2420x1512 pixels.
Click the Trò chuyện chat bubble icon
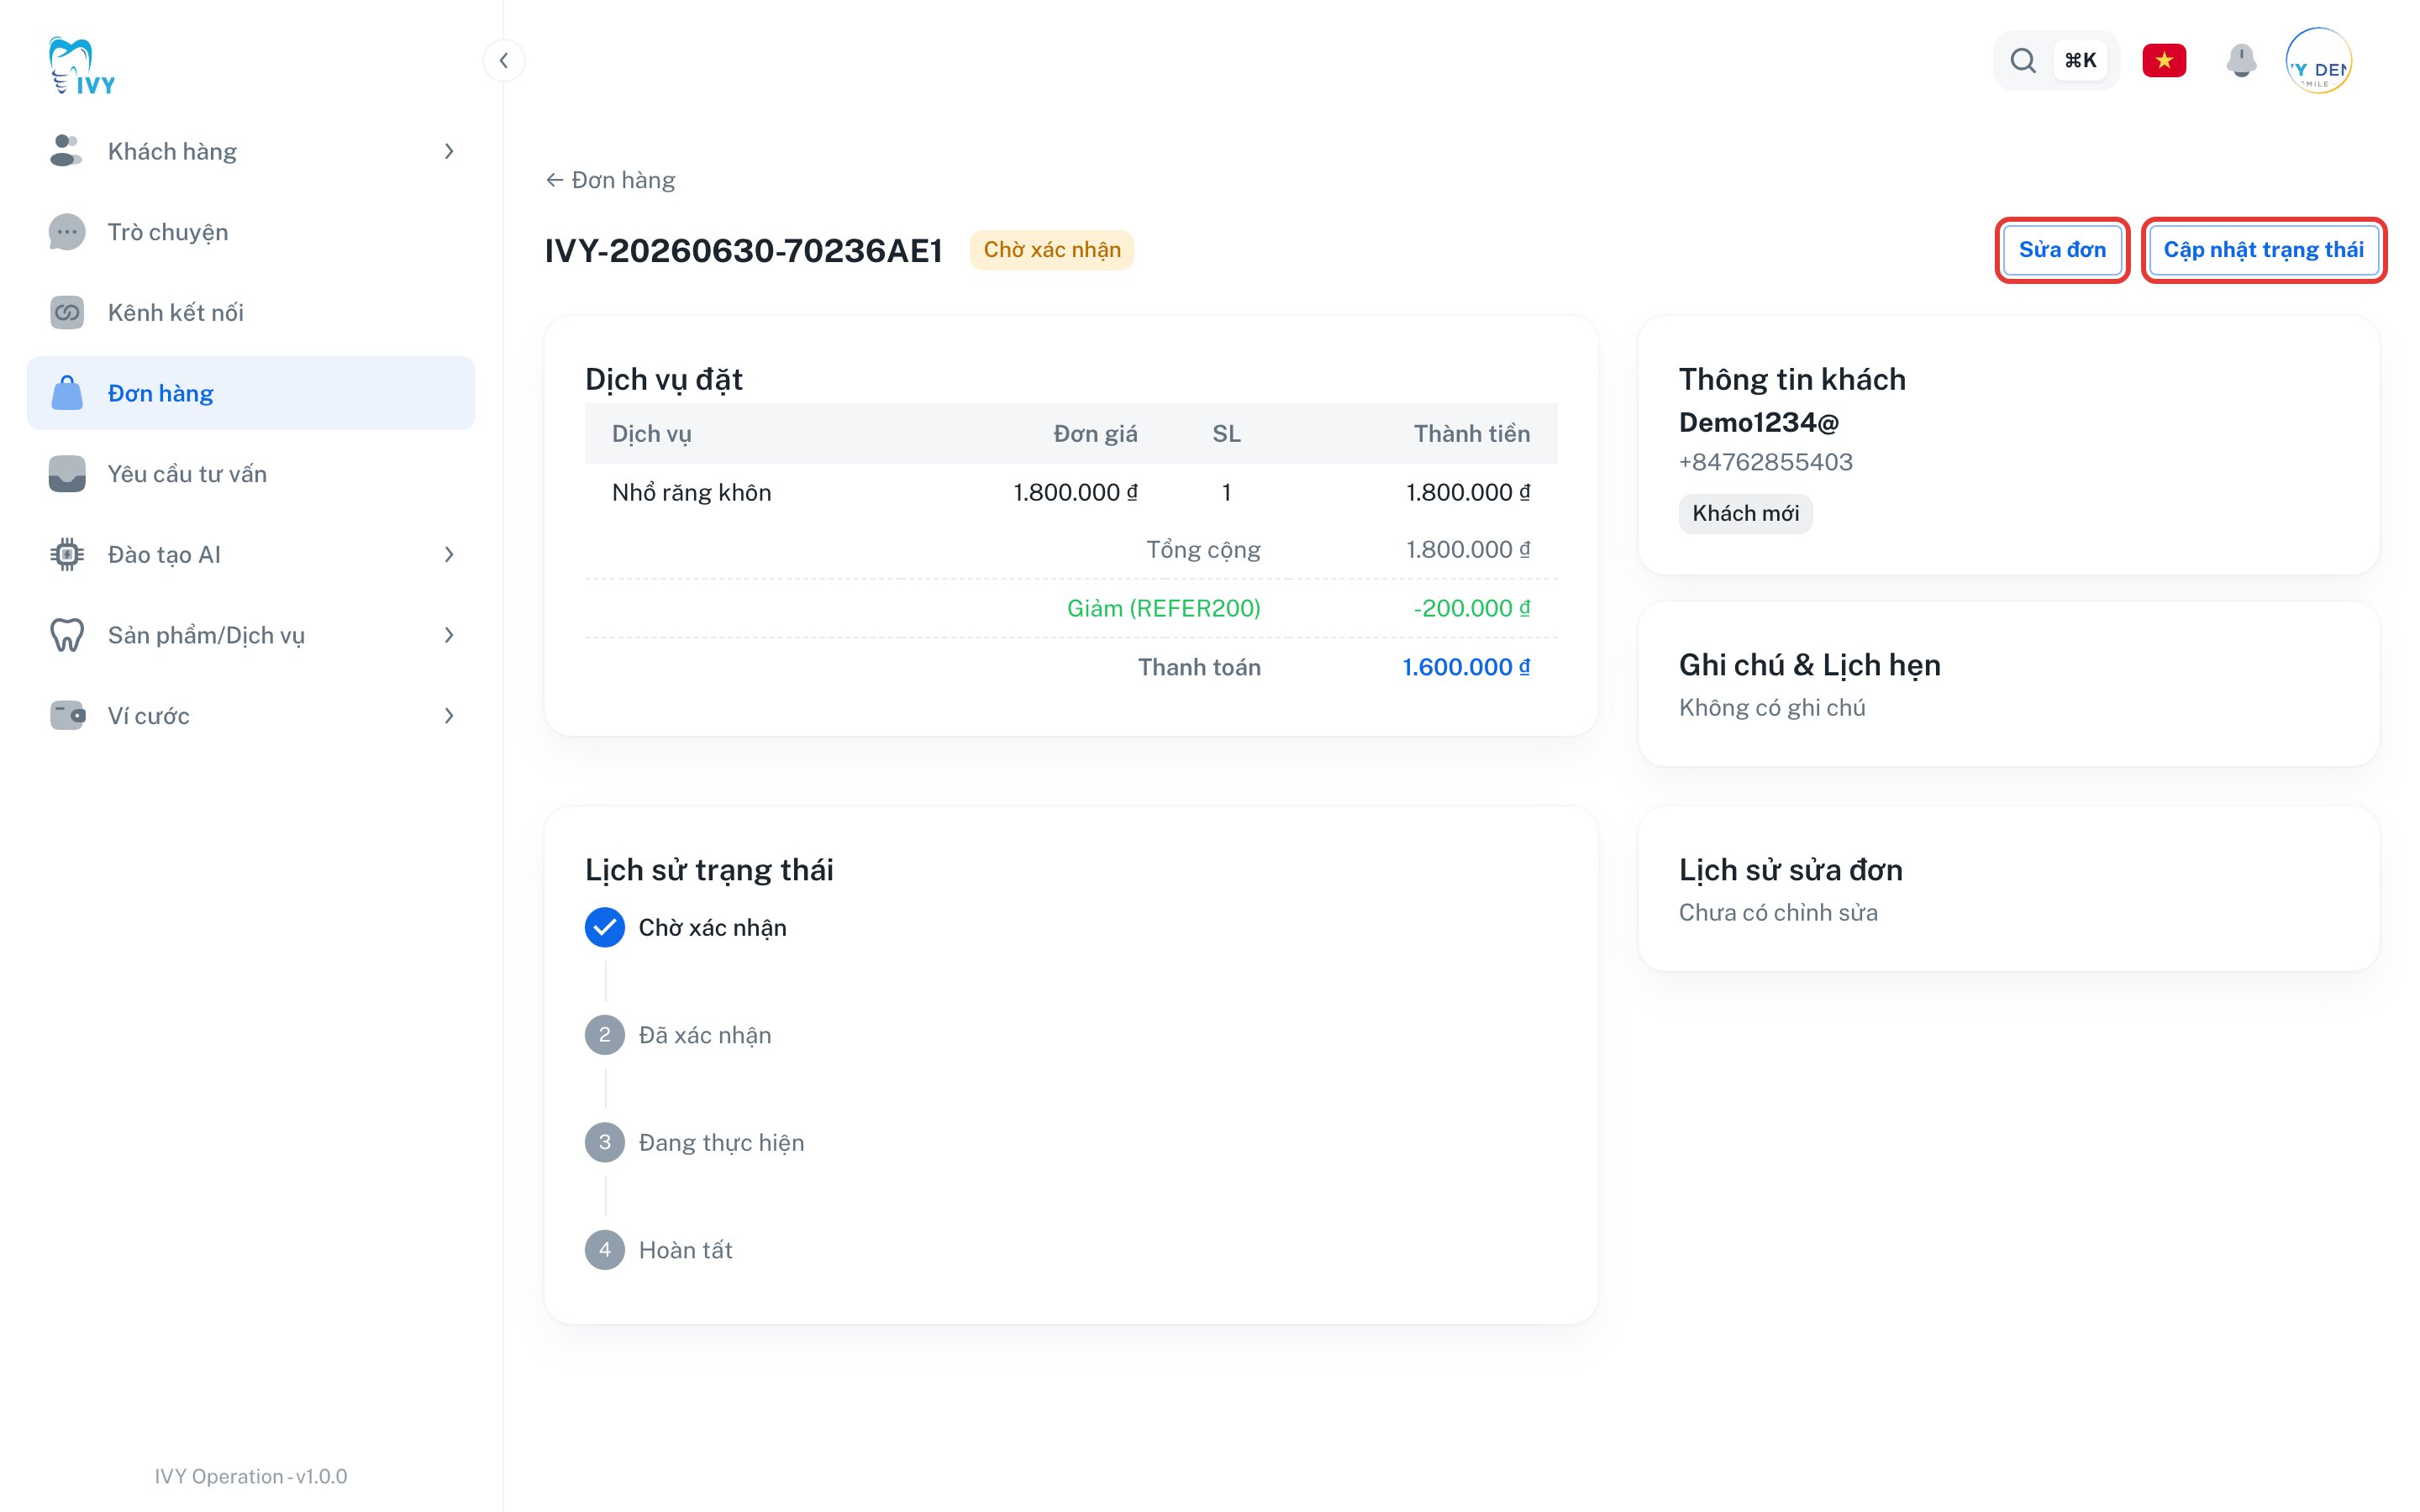pos(67,232)
